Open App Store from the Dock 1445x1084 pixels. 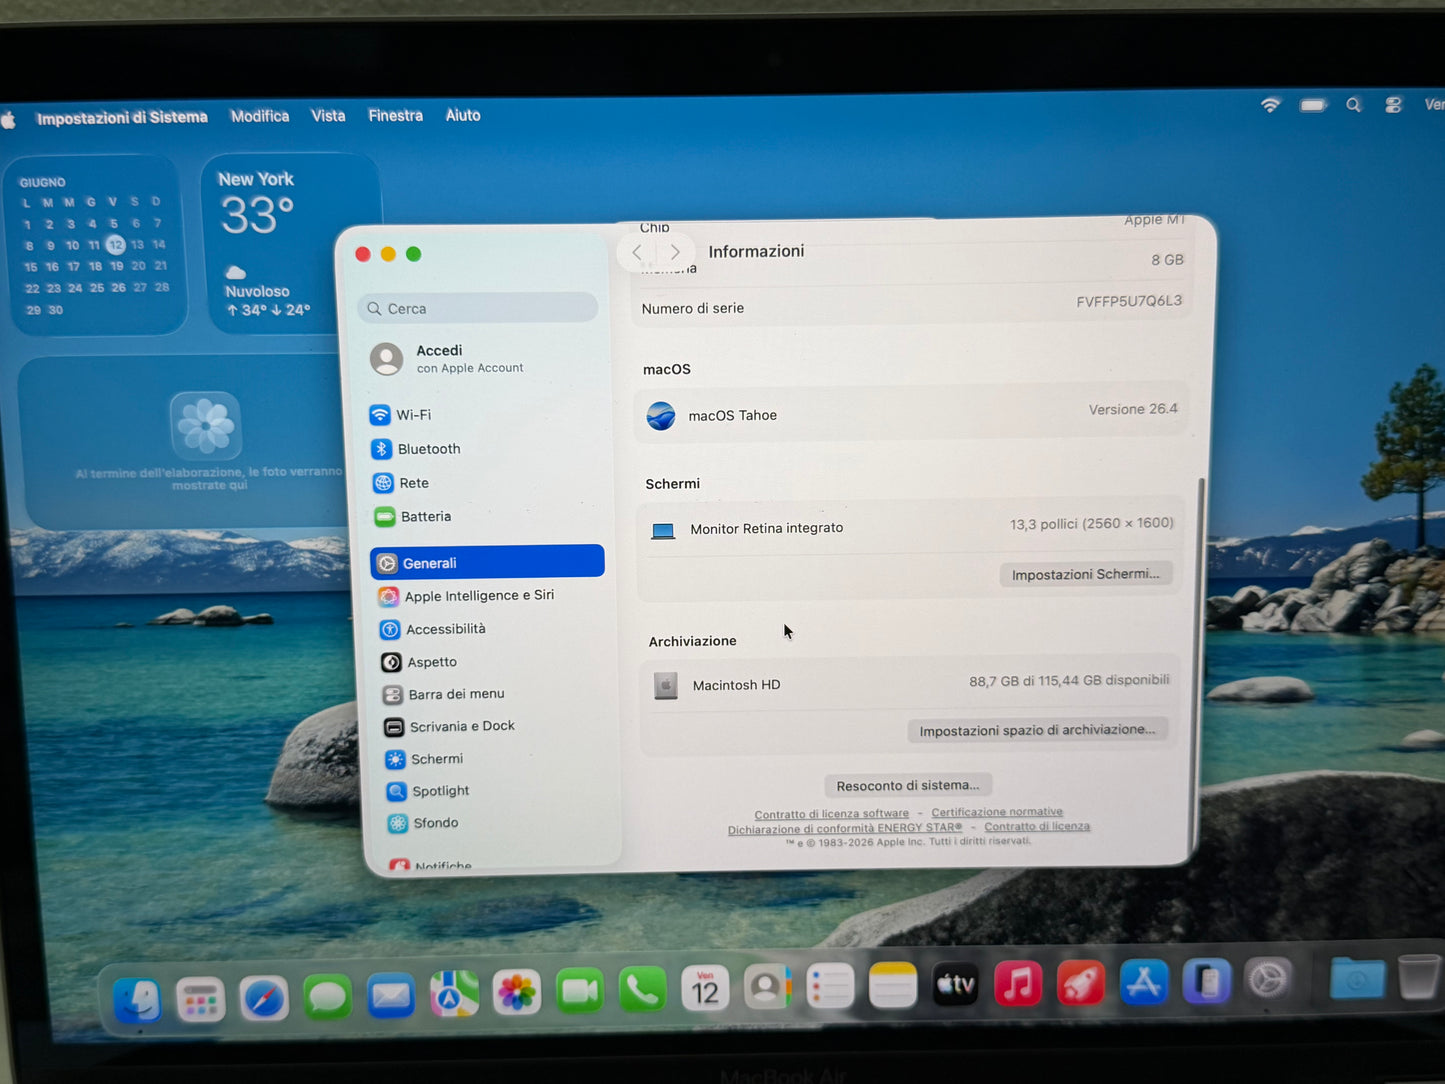[1143, 982]
